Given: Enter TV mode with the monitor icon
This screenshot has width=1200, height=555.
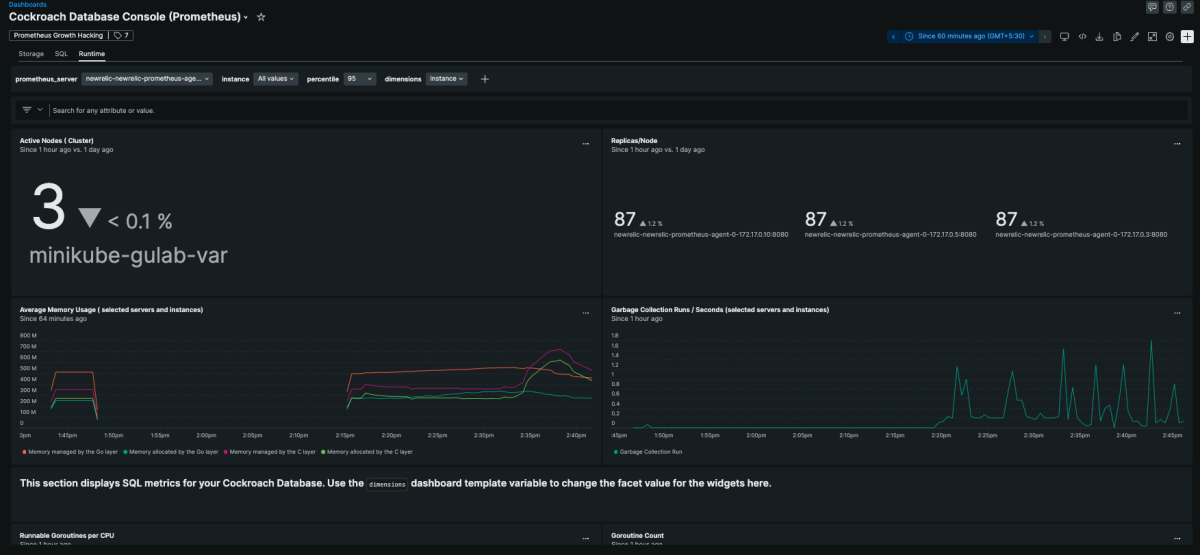Looking at the screenshot, I should [x=1064, y=36].
